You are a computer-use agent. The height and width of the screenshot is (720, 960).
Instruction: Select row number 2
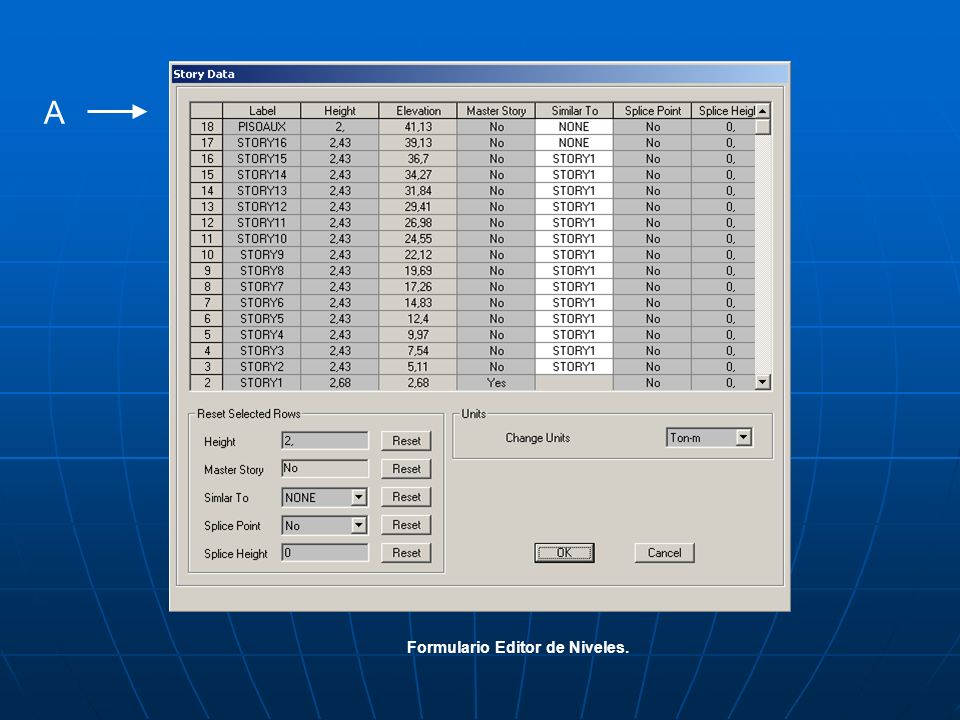207,383
